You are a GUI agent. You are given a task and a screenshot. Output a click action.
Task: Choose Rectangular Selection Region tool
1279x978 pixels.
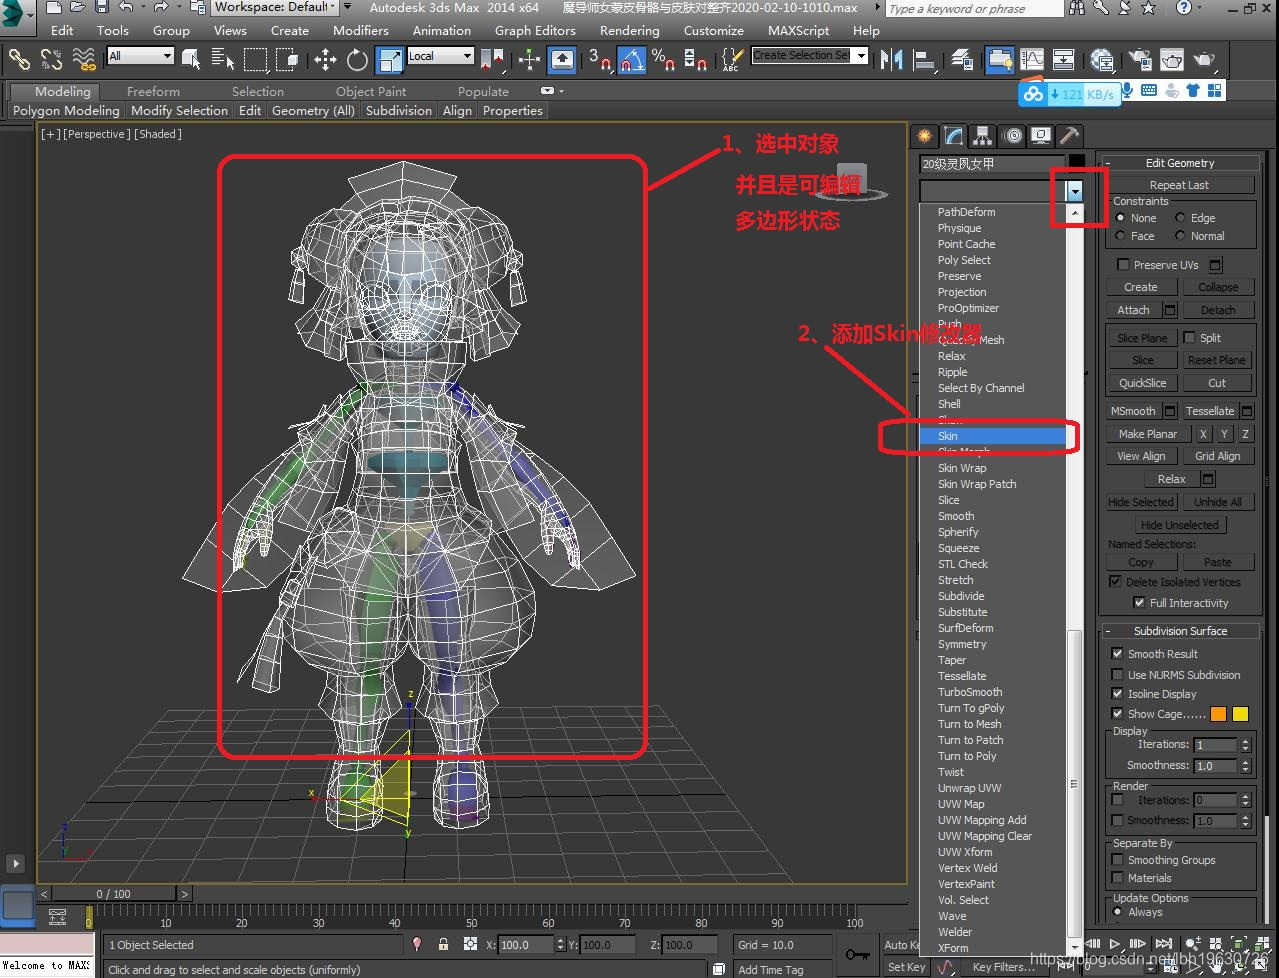pyautogui.click(x=256, y=59)
